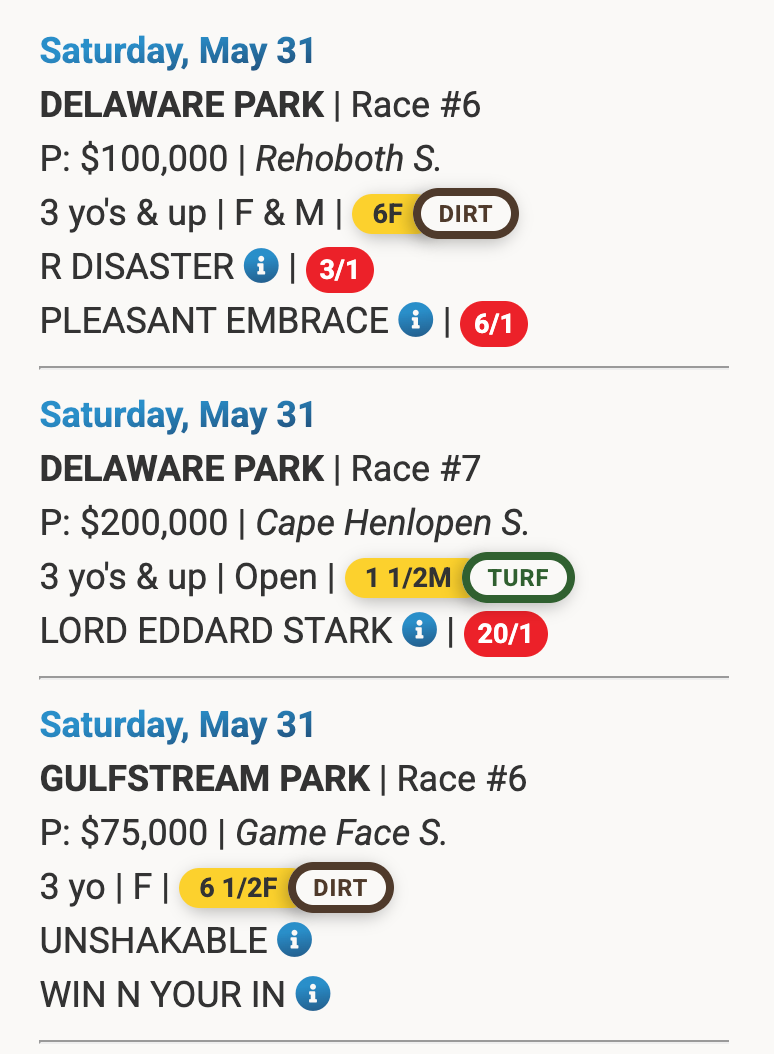Screen dimensions: 774x1054
Task: Click the 6F distance badge
Action: click(x=386, y=214)
